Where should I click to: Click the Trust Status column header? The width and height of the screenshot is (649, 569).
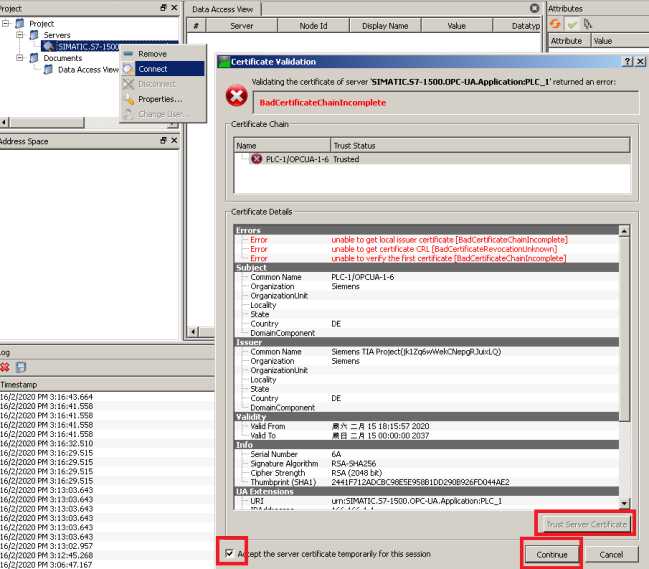[x=480, y=146]
